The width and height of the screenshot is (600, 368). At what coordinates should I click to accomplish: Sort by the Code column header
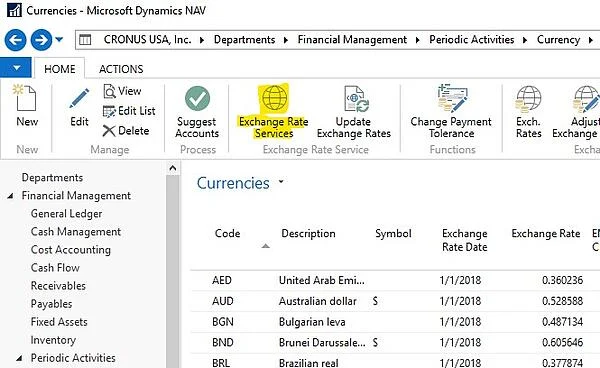tap(227, 233)
